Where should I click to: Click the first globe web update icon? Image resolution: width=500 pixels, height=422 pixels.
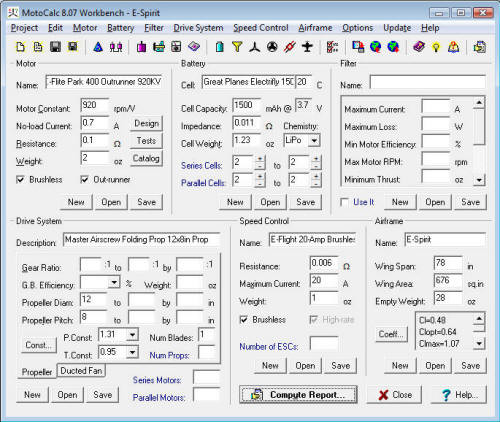376,47
